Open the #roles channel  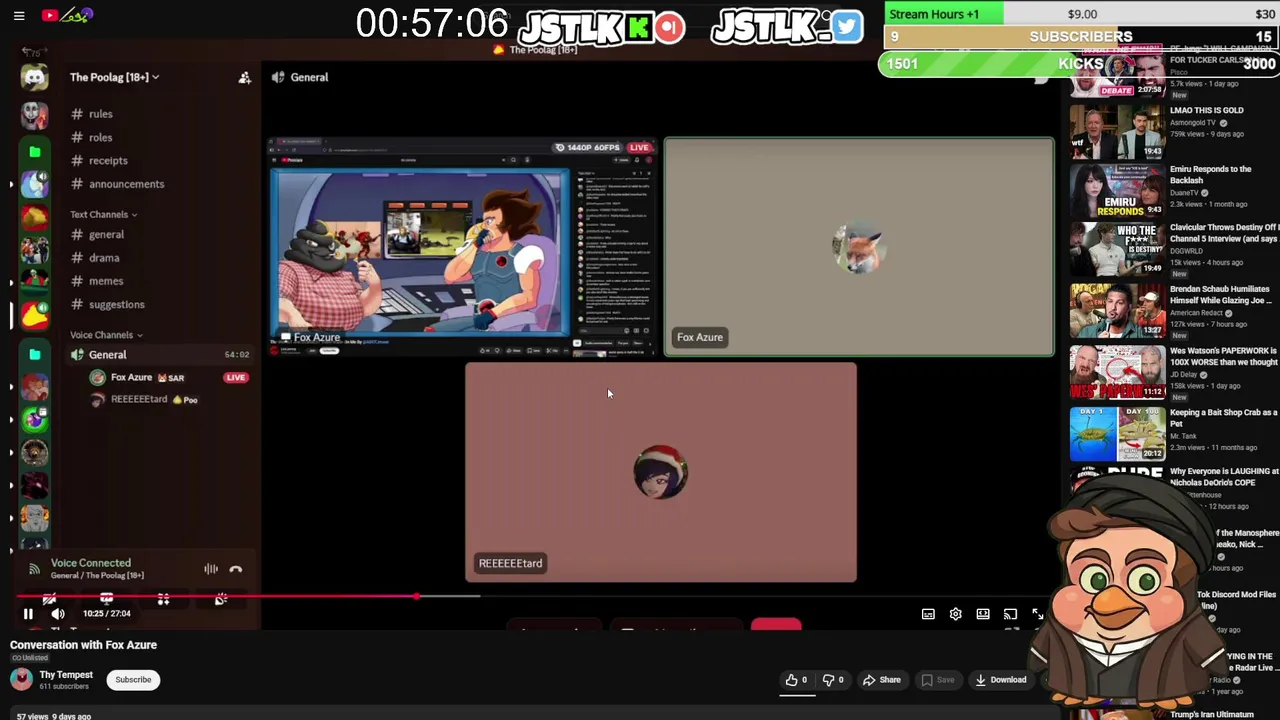point(92,137)
